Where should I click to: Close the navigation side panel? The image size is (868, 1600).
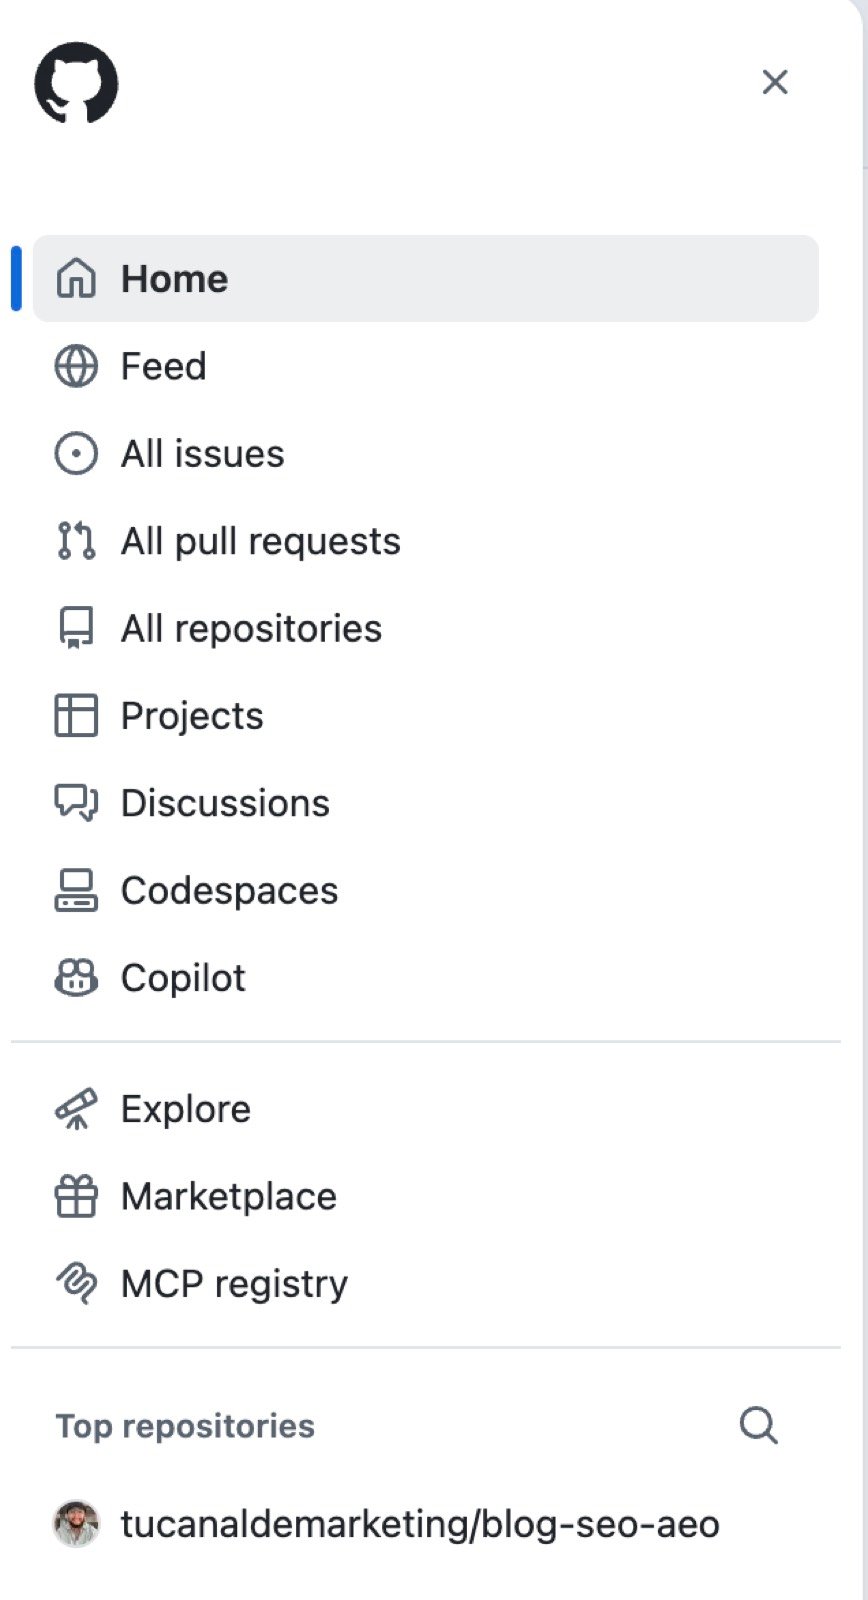[775, 82]
